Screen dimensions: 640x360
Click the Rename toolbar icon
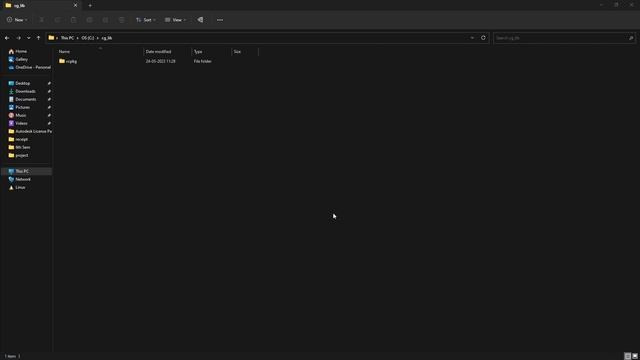pyautogui.click(x=89, y=20)
